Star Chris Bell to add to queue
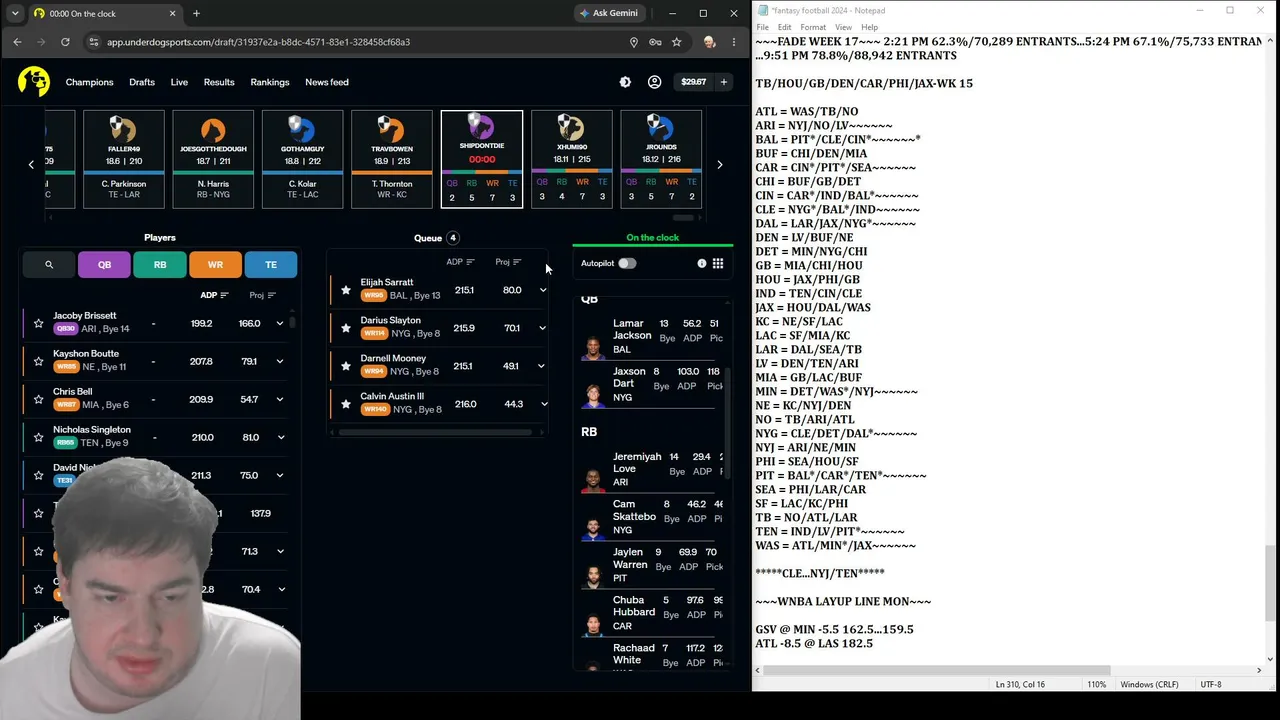Image resolution: width=1280 pixels, height=720 pixels. 38,399
